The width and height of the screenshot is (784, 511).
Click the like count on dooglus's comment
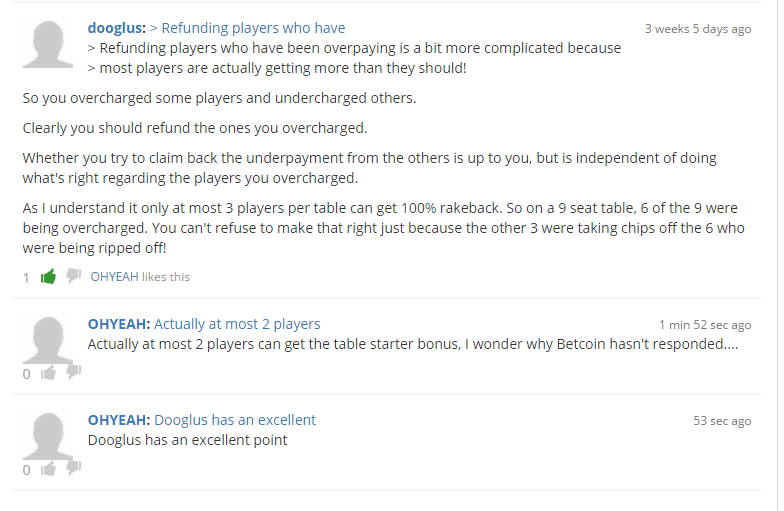(x=26, y=278)
